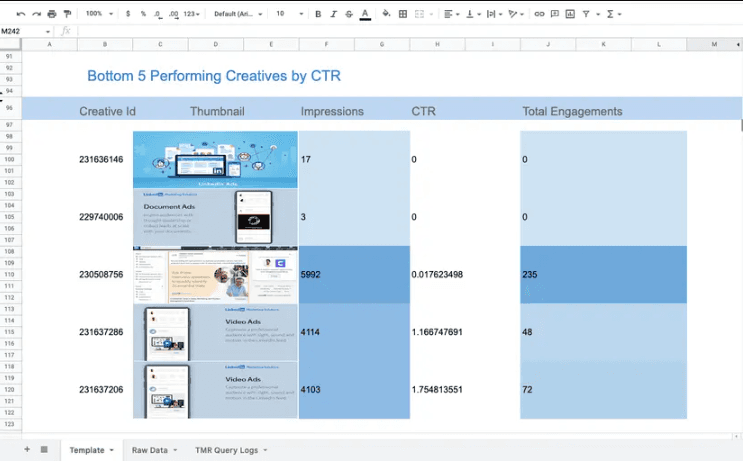This screenshot has height=461, width=743.
Task: Decrease decimal places
Action: pos(158,14)
